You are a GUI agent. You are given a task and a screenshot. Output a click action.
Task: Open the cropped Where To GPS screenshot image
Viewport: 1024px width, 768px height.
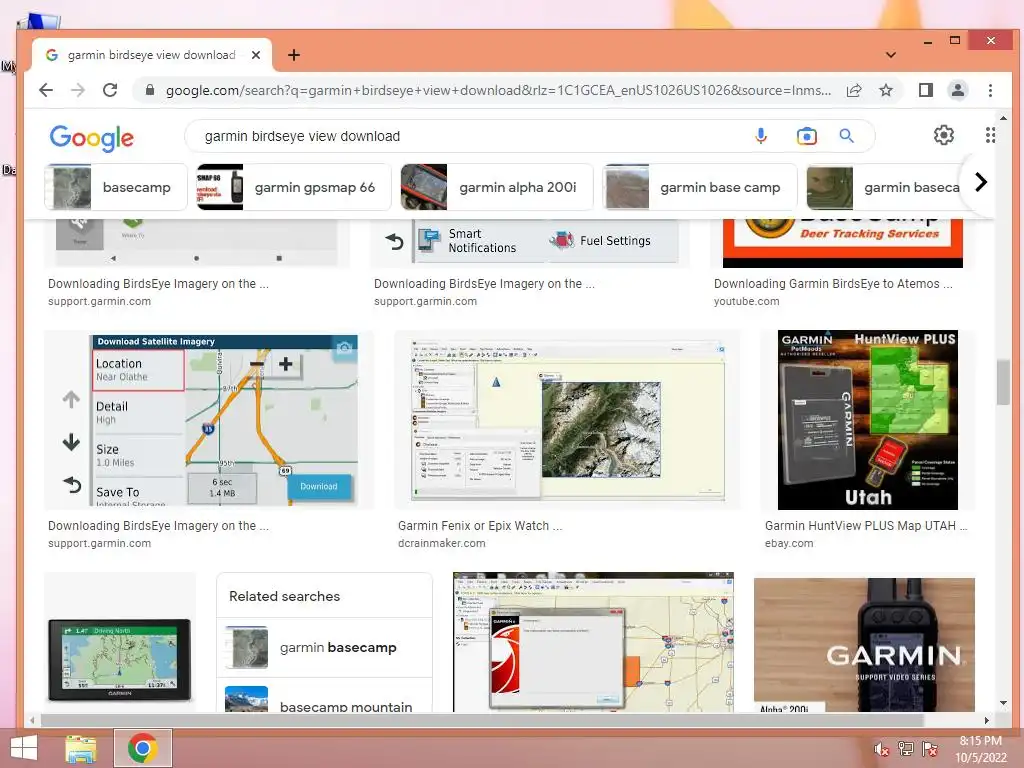pos(197,243)
